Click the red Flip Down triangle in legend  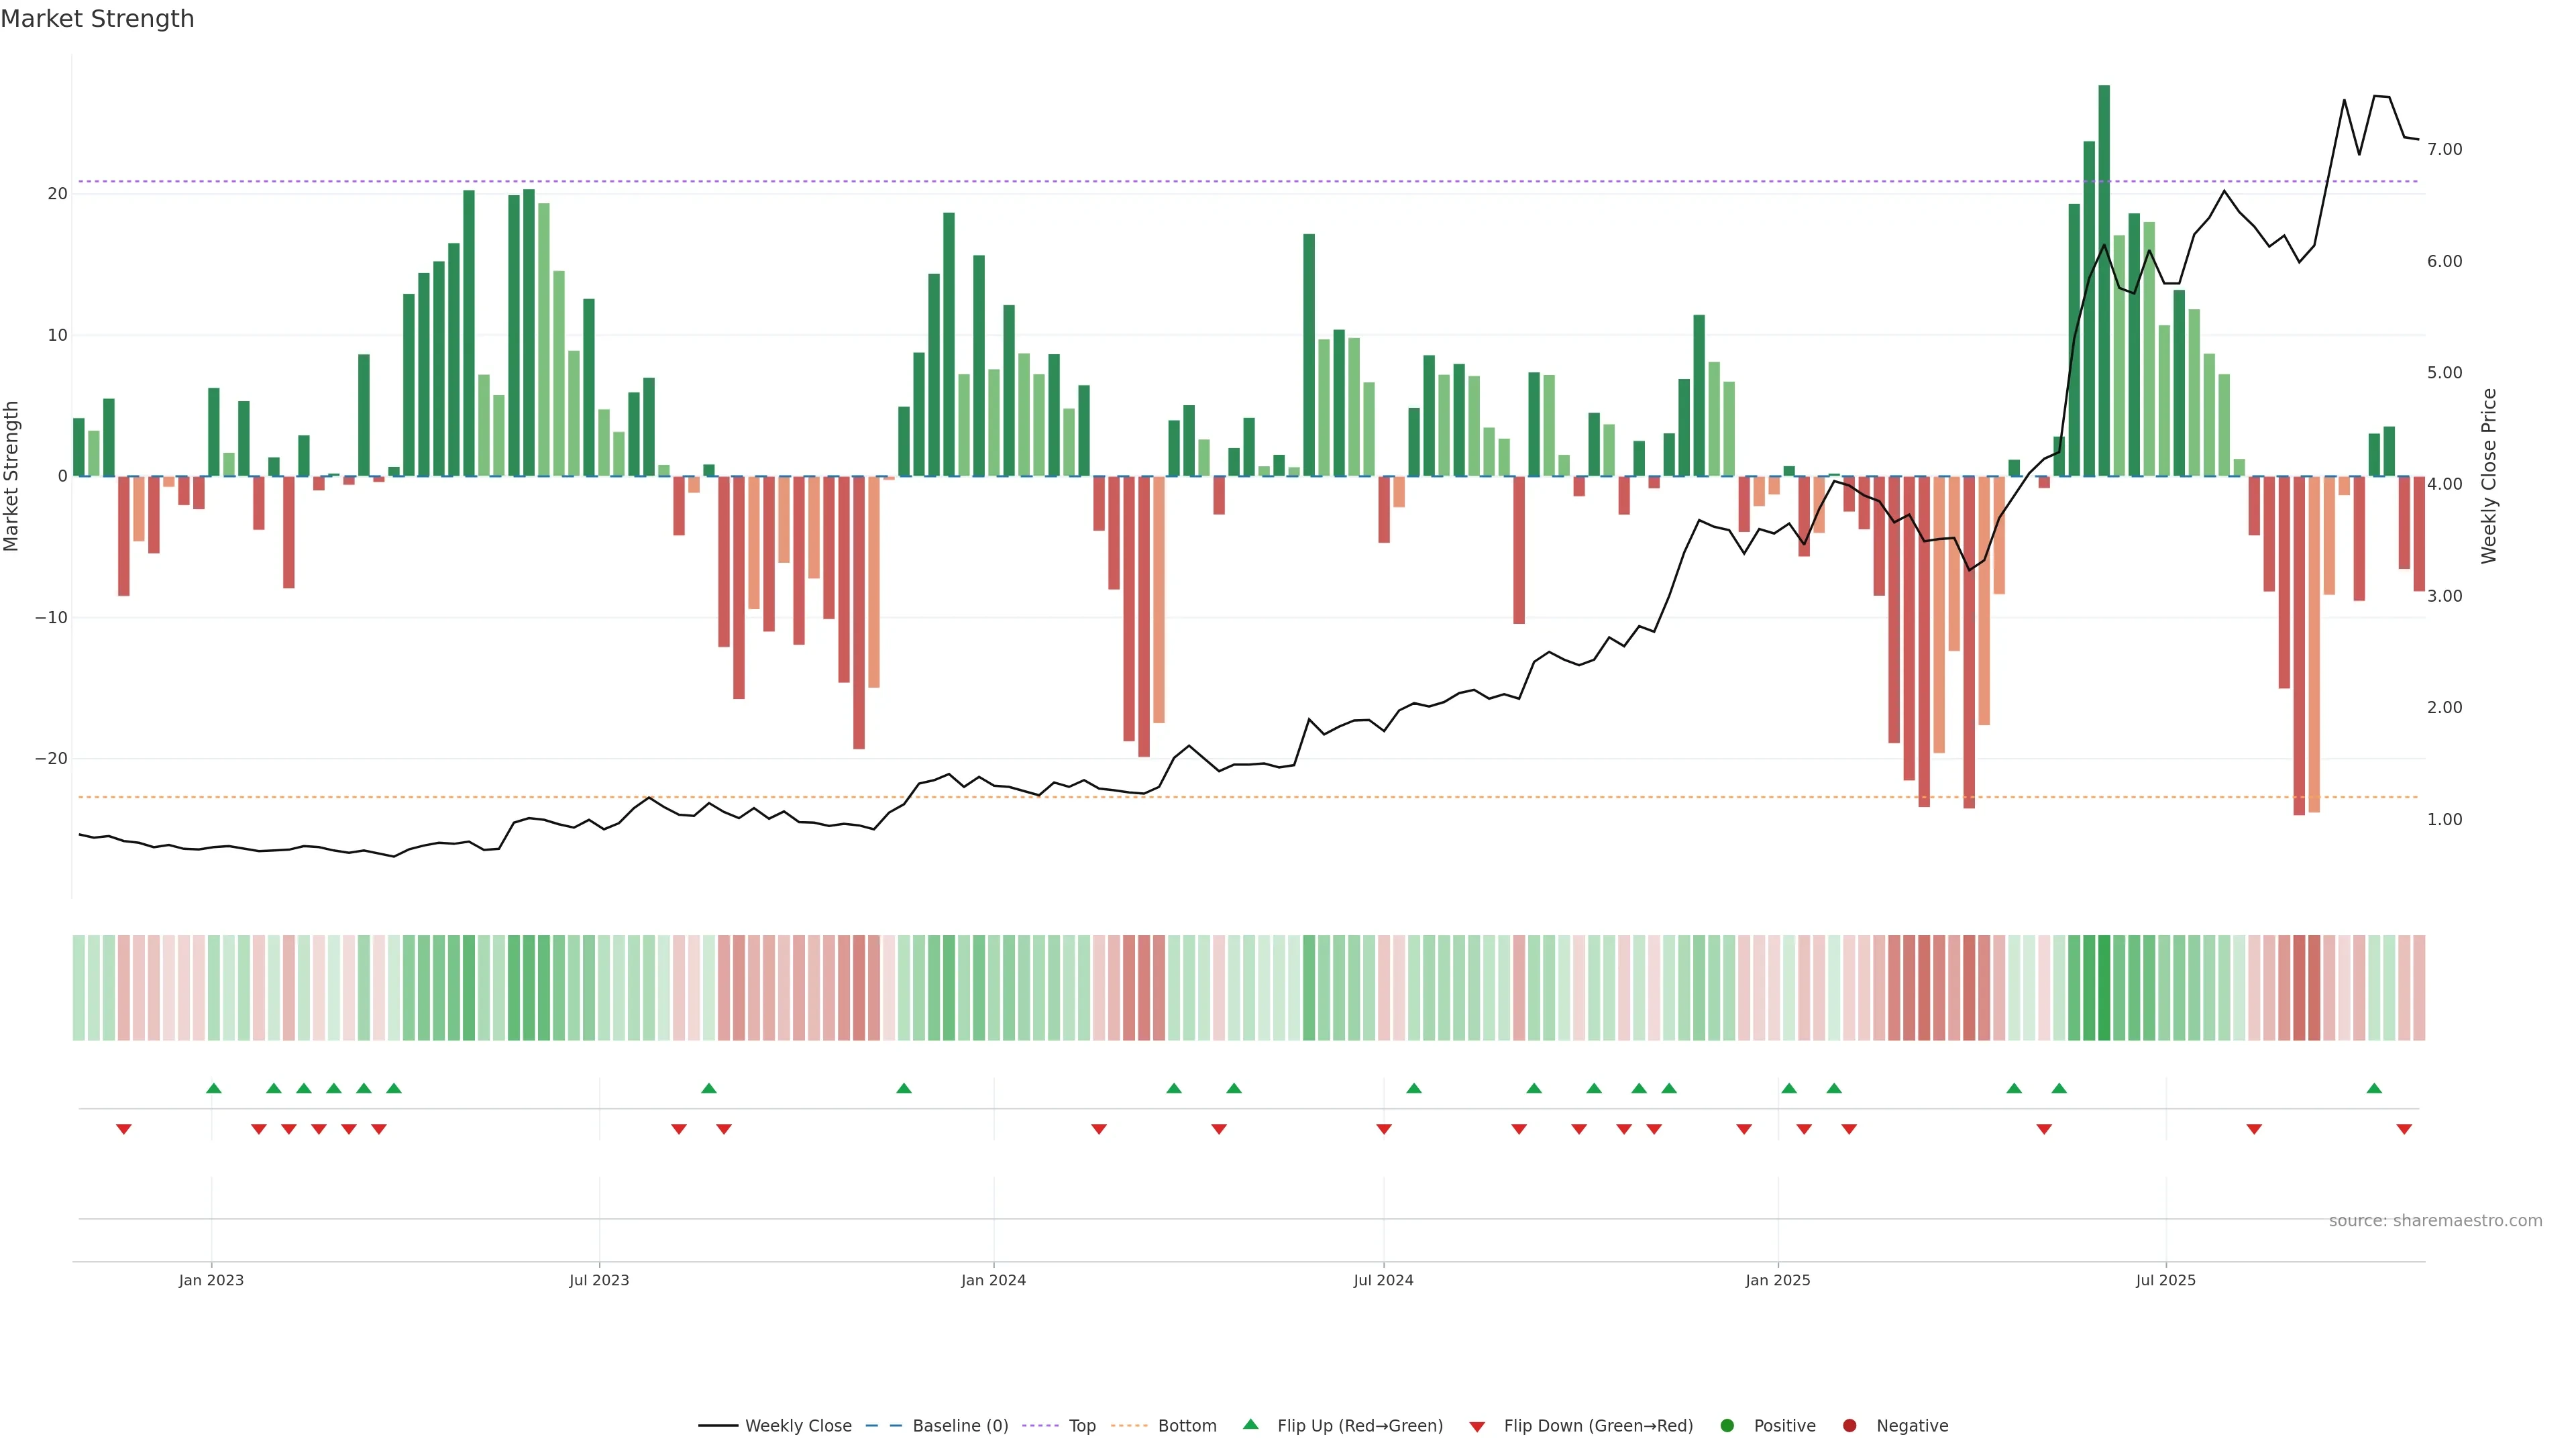[x=1477, y=1426]
